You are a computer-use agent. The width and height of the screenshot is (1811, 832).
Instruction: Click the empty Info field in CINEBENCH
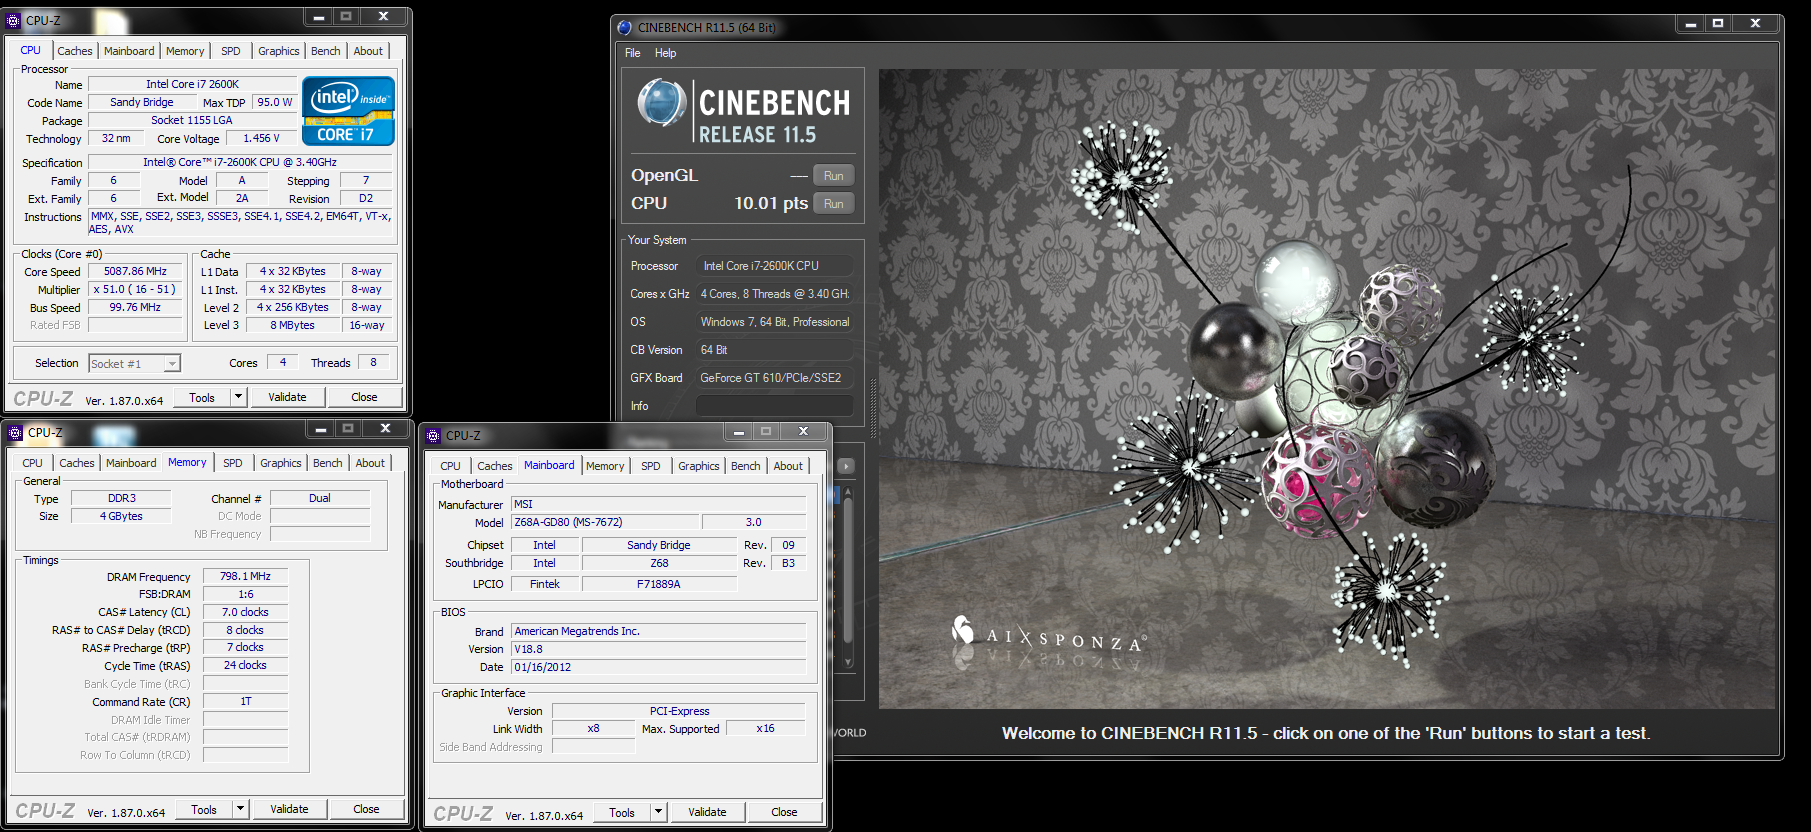[774, 406]
